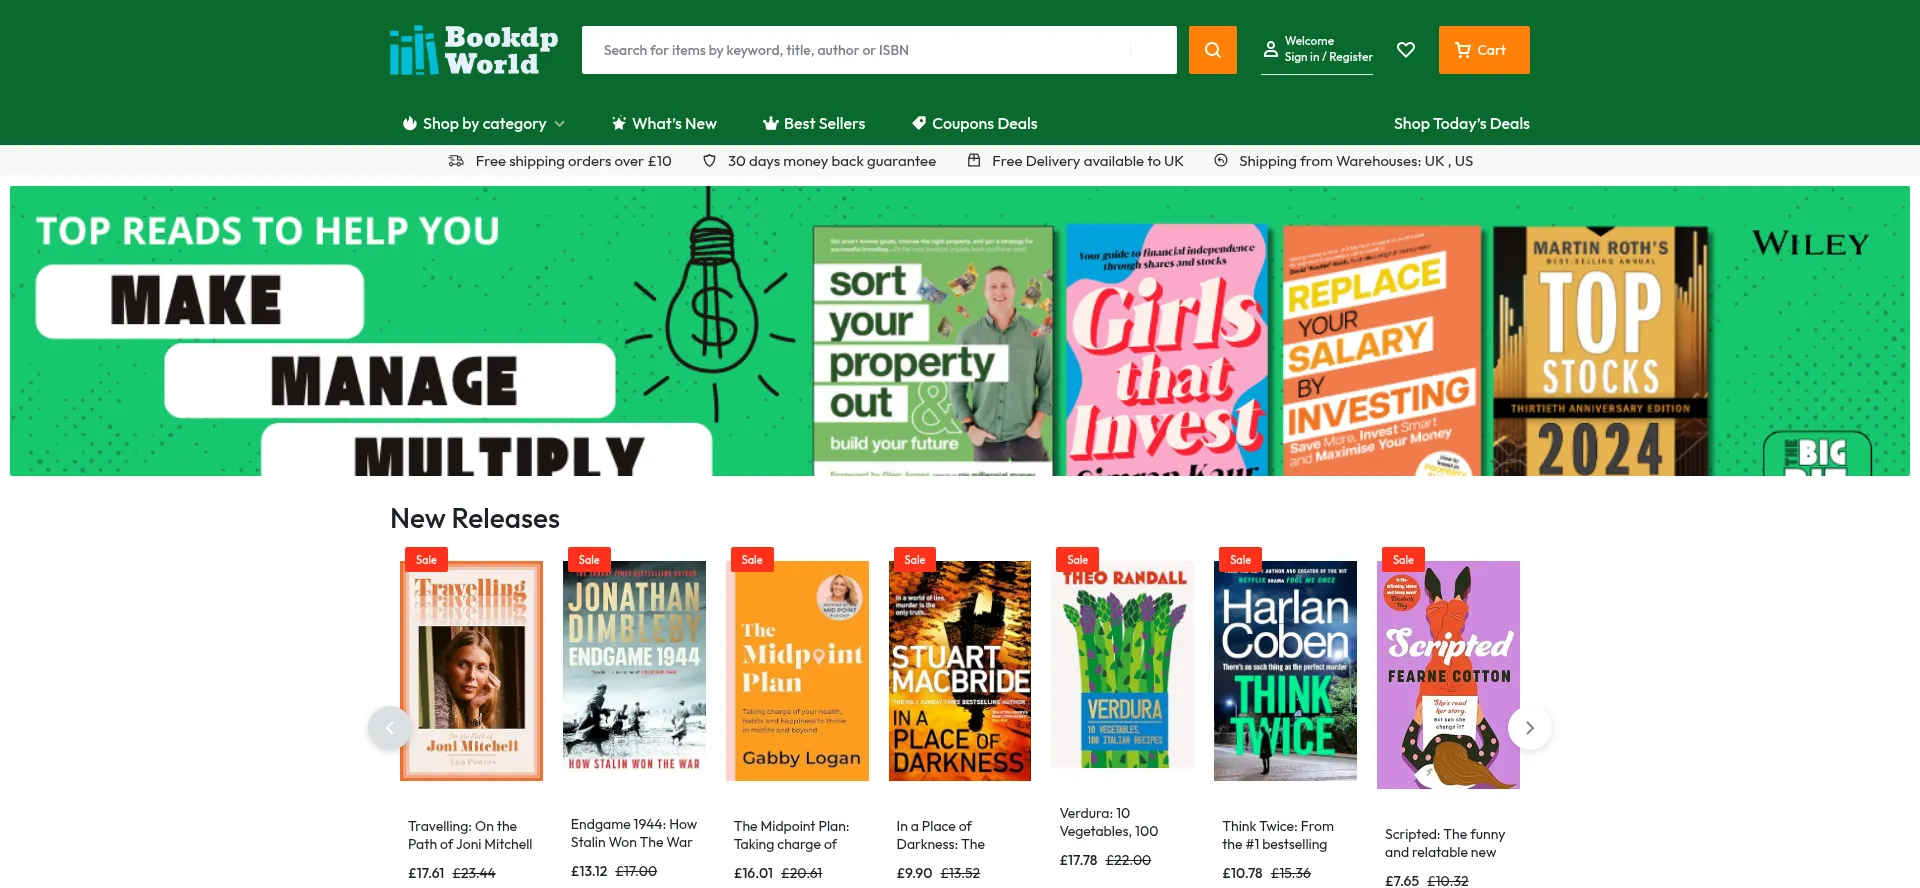Open Sign in / Register link
This screenshot has height=888, width=1920.
(x=1328, y=57)
